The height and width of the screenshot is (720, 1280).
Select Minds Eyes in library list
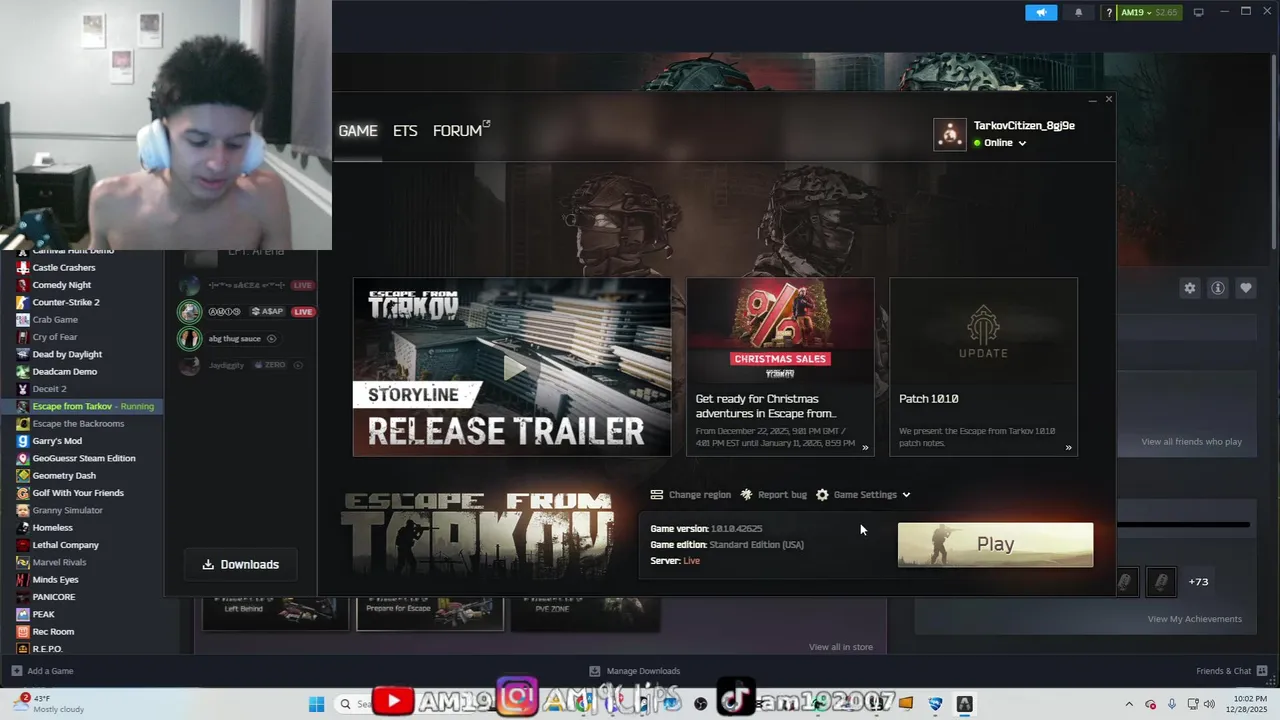(x=55, y=579)
